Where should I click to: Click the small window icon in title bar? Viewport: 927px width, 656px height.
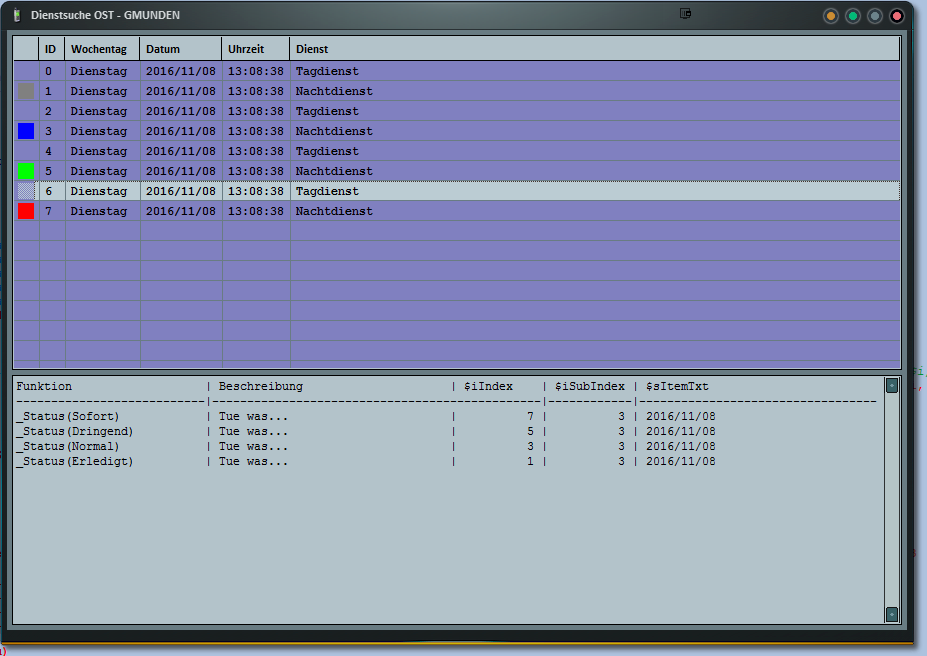[x=685, y=14]
